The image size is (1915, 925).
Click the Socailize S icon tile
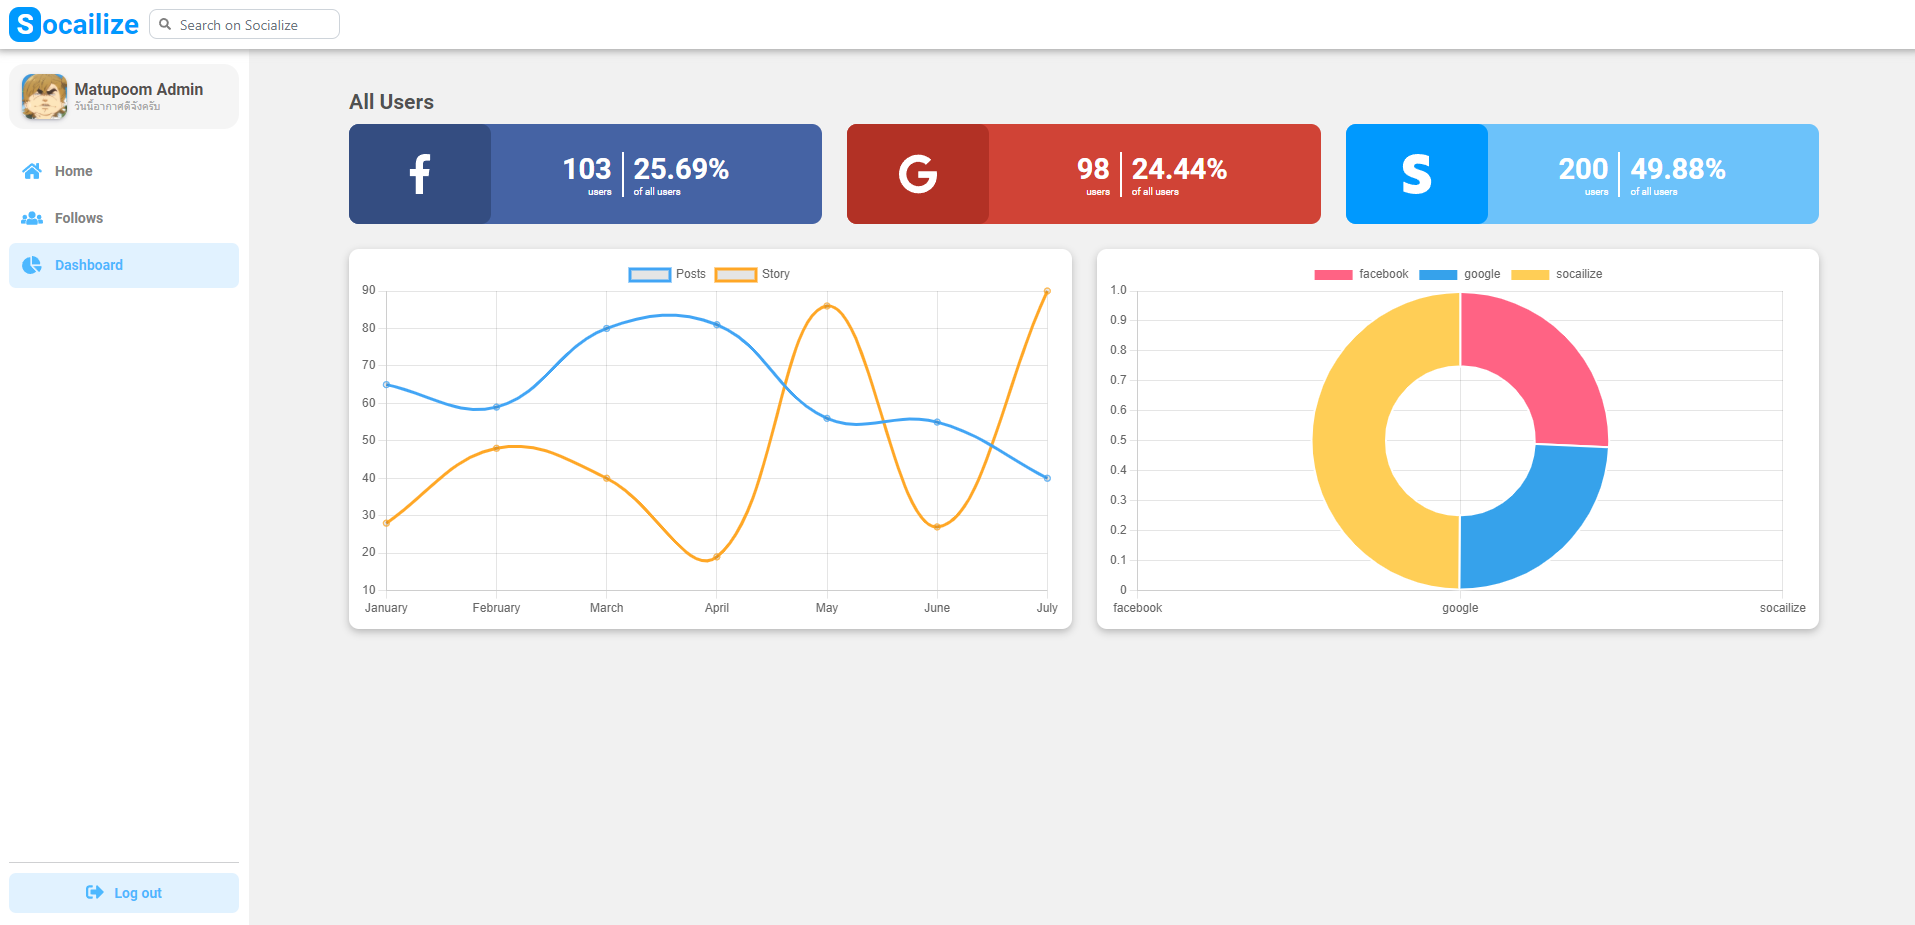coord(1417,174)
